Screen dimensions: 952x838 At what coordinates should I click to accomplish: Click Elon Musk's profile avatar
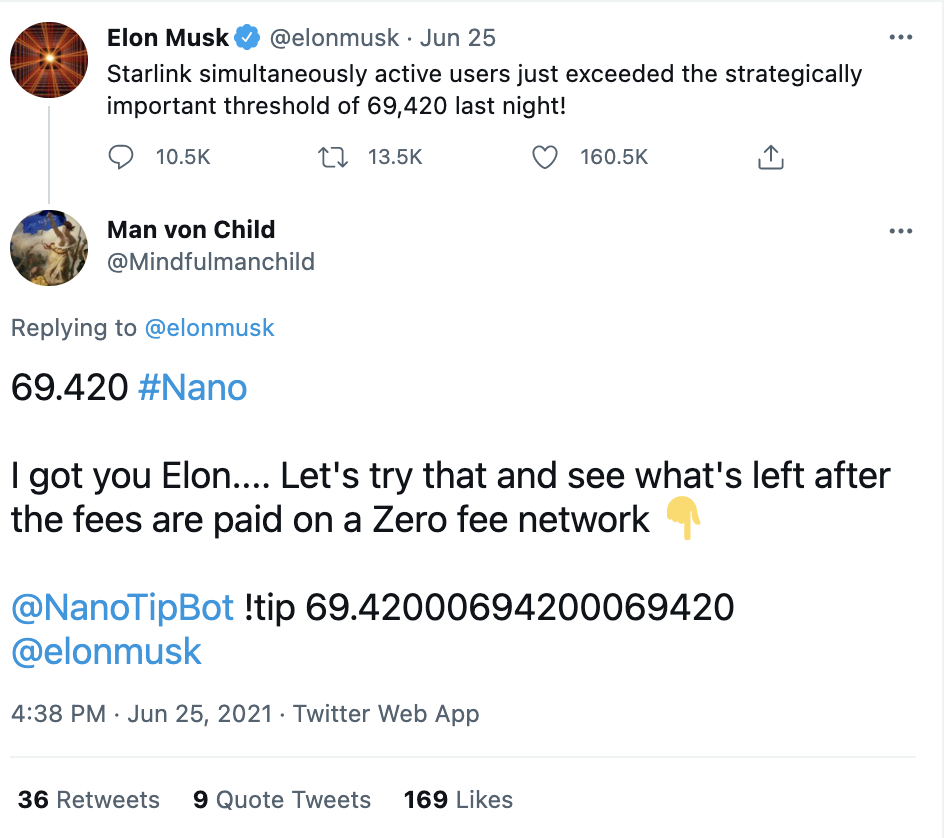(x=48, y=60)
